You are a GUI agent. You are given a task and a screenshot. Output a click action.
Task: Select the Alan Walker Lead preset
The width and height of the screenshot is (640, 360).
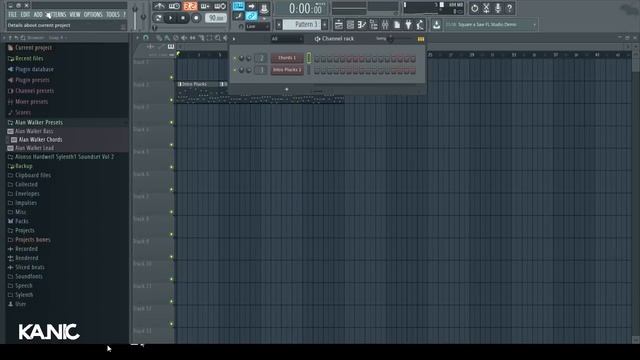[34, 148]
